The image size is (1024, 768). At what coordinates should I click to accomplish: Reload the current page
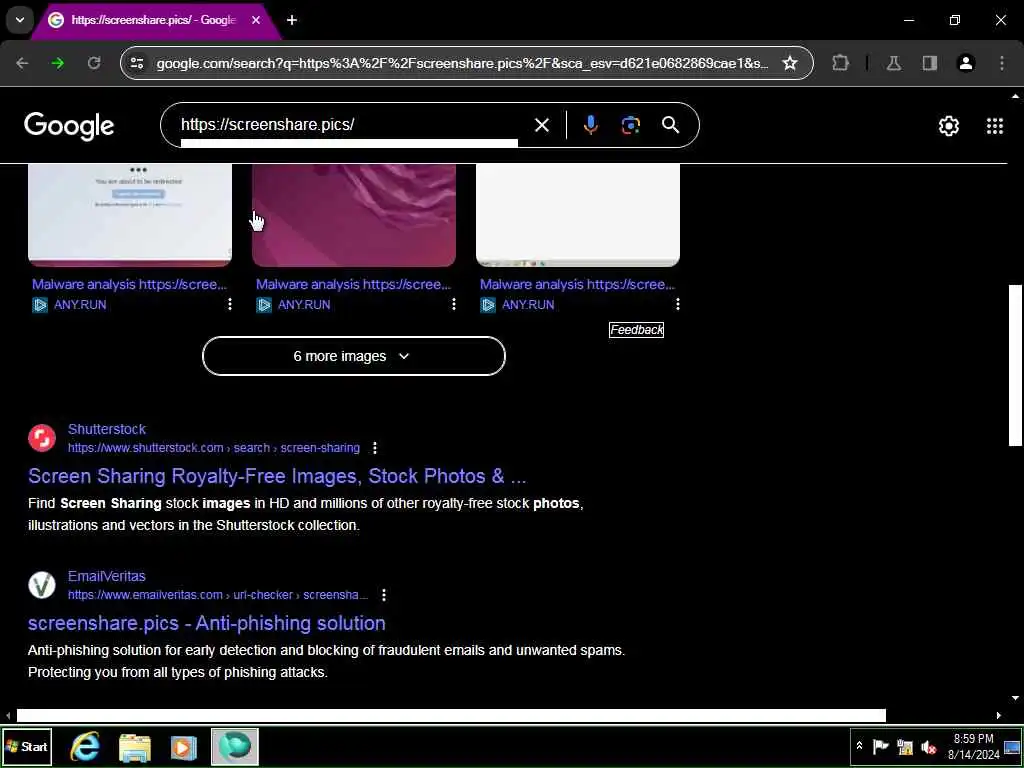pos(94,63)
